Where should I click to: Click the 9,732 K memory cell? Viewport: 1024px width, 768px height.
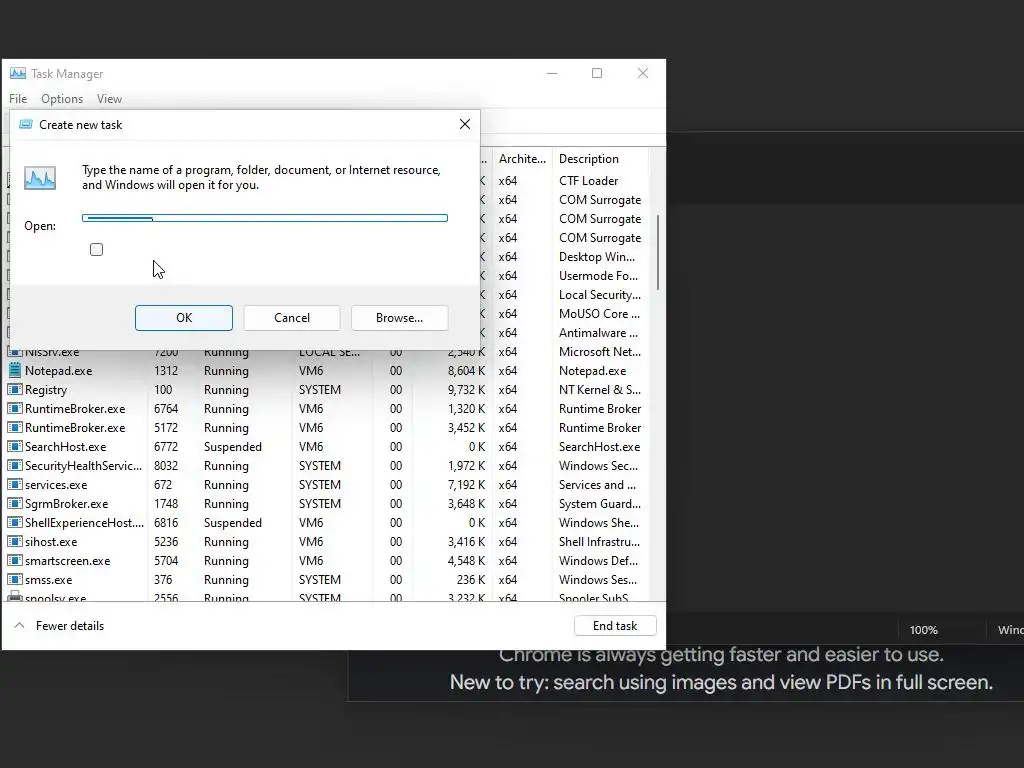pos(466,389)
